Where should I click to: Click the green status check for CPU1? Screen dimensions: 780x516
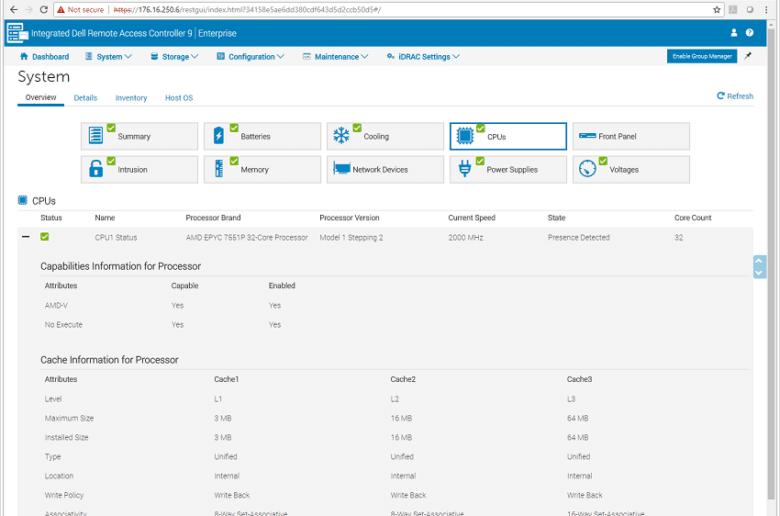point(45,237)
